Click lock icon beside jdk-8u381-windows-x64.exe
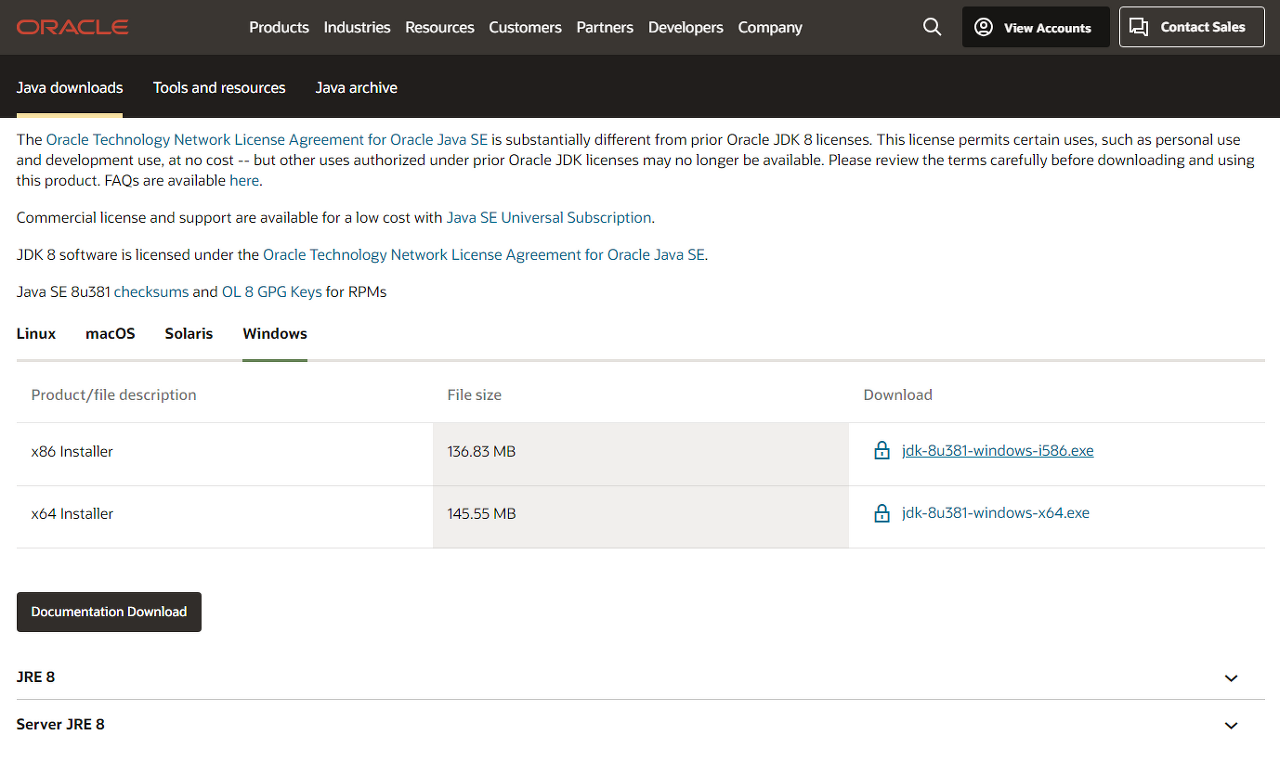Image resolution: width=1280 pixels, height=774 pixels. 882,513
